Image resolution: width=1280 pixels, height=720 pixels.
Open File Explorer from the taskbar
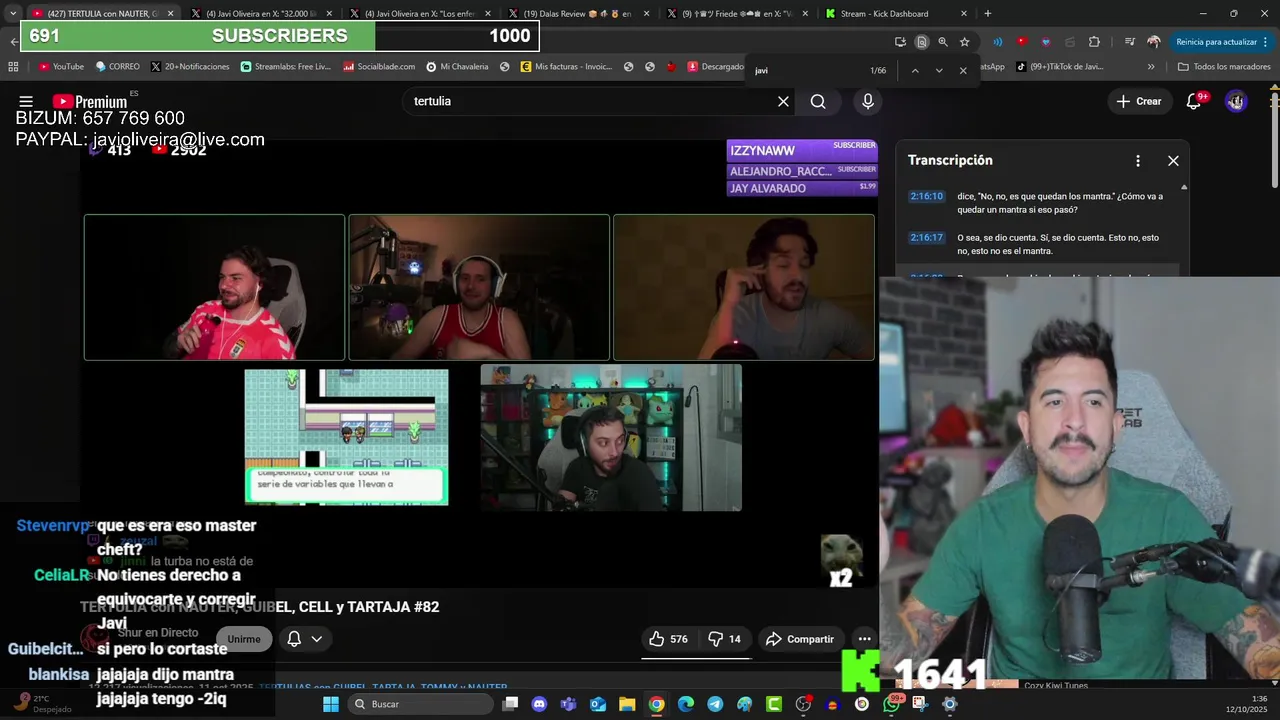(627, 704)
